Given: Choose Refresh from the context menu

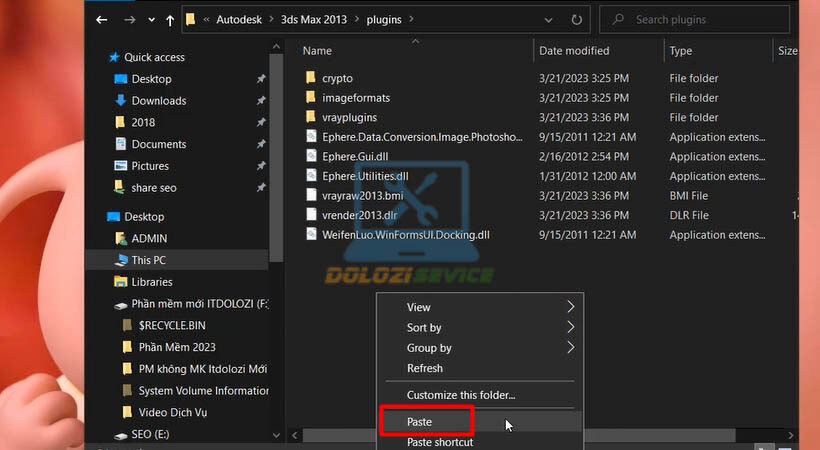Looking at the screenshot, I should click(x=480, y=368).
